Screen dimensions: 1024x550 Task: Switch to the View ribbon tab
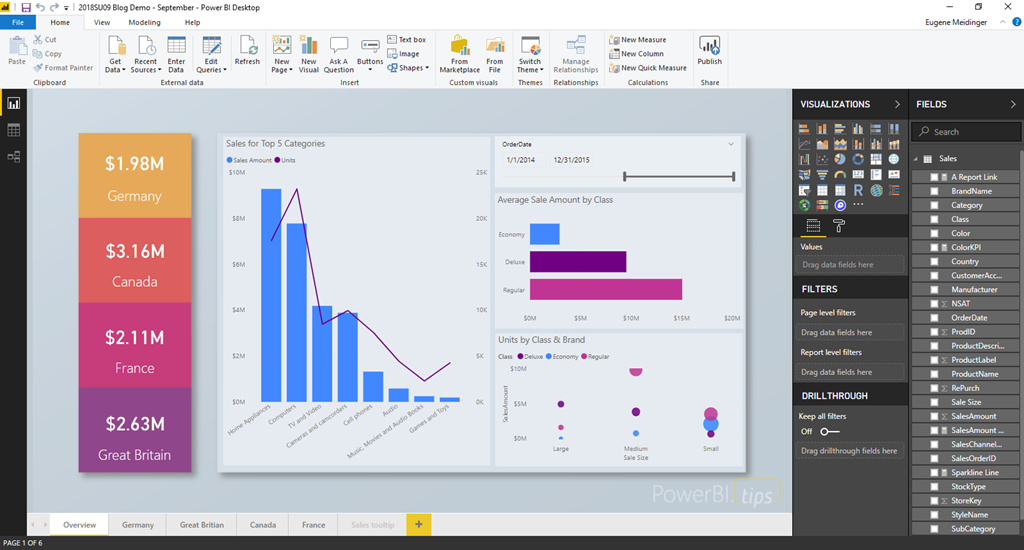(x=102, y=22)
